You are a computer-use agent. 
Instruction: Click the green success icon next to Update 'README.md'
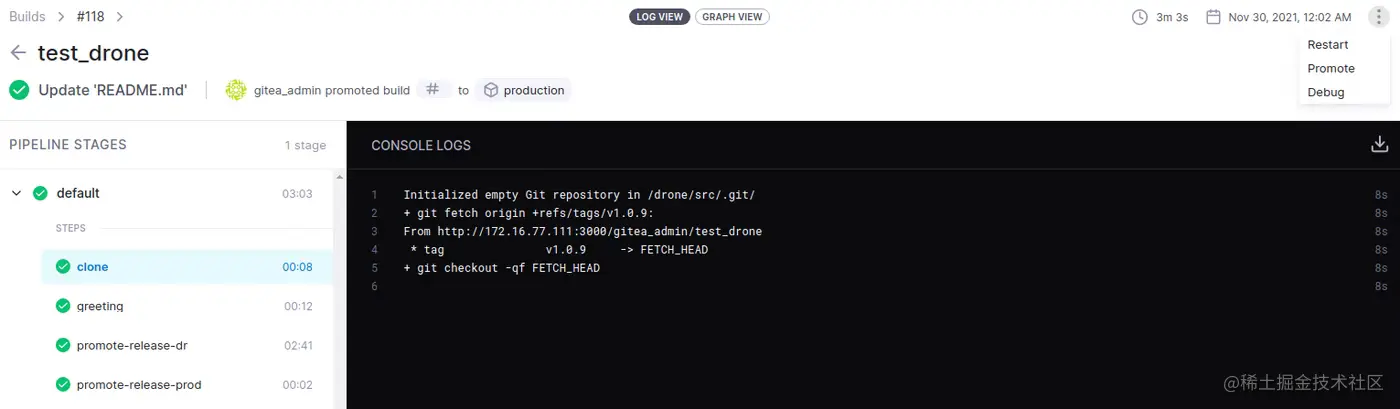[x=19, y=90]
